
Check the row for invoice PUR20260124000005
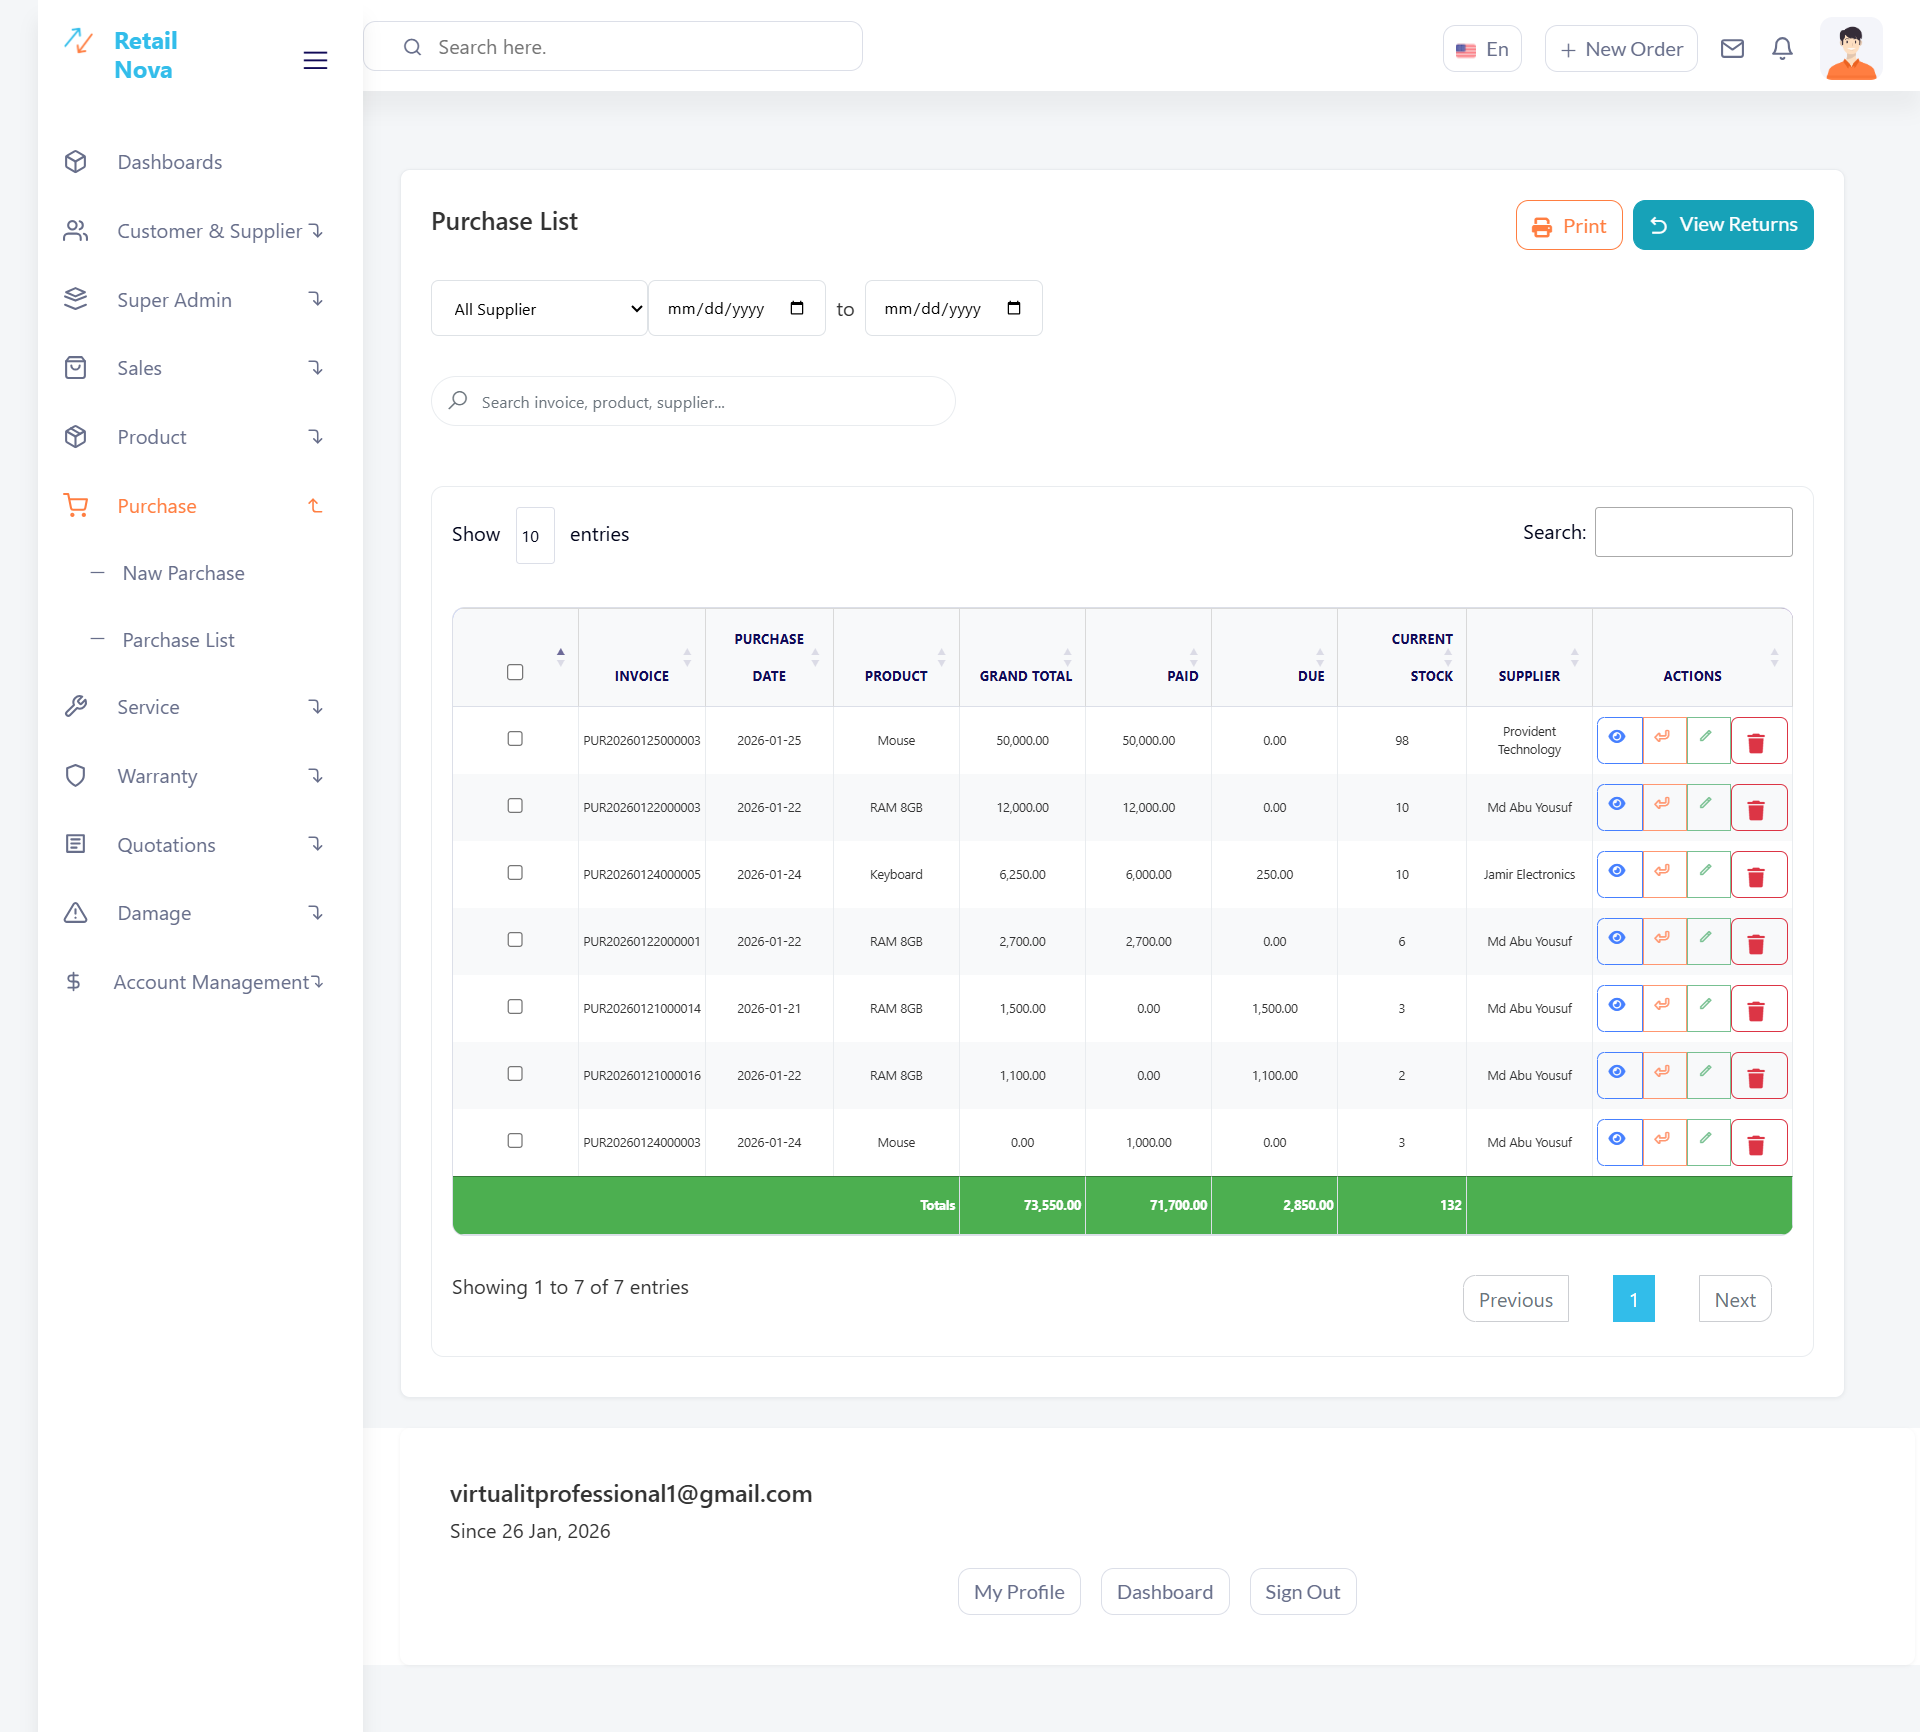pyautogui.click(x=515, y=873)
